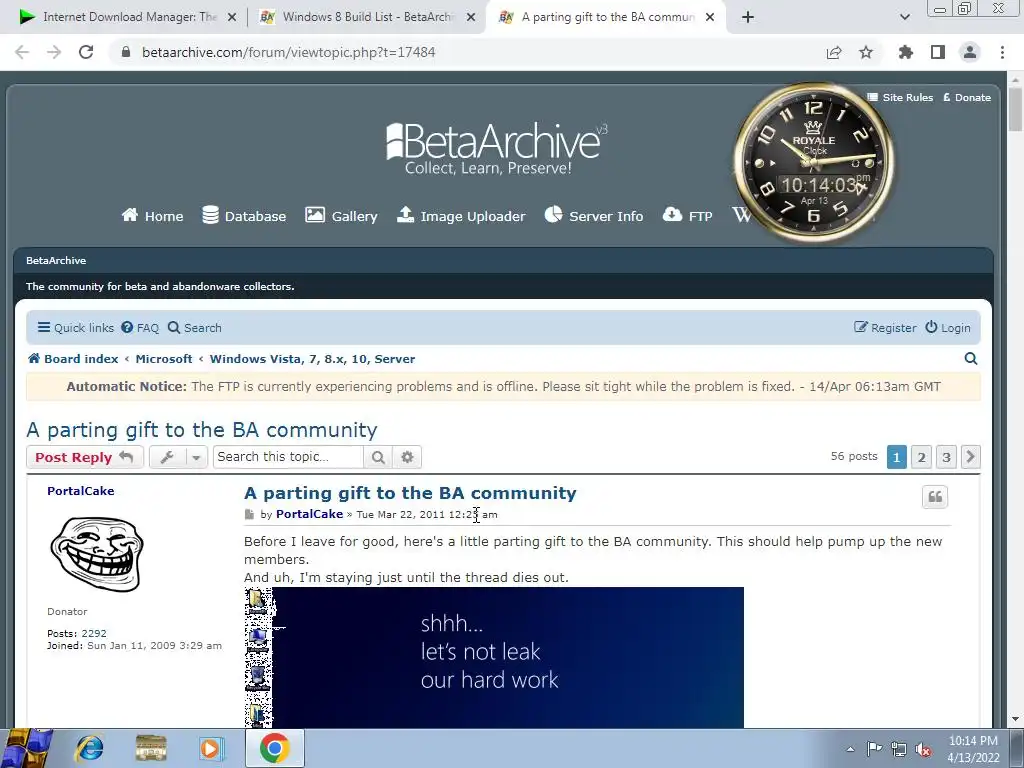
Task: Click the next page arrow button
Action: [x=970, y=457]
